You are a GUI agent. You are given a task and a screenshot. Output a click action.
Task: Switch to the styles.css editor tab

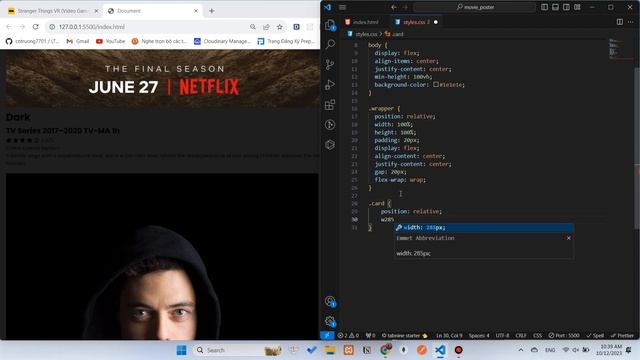pos(413,22)
